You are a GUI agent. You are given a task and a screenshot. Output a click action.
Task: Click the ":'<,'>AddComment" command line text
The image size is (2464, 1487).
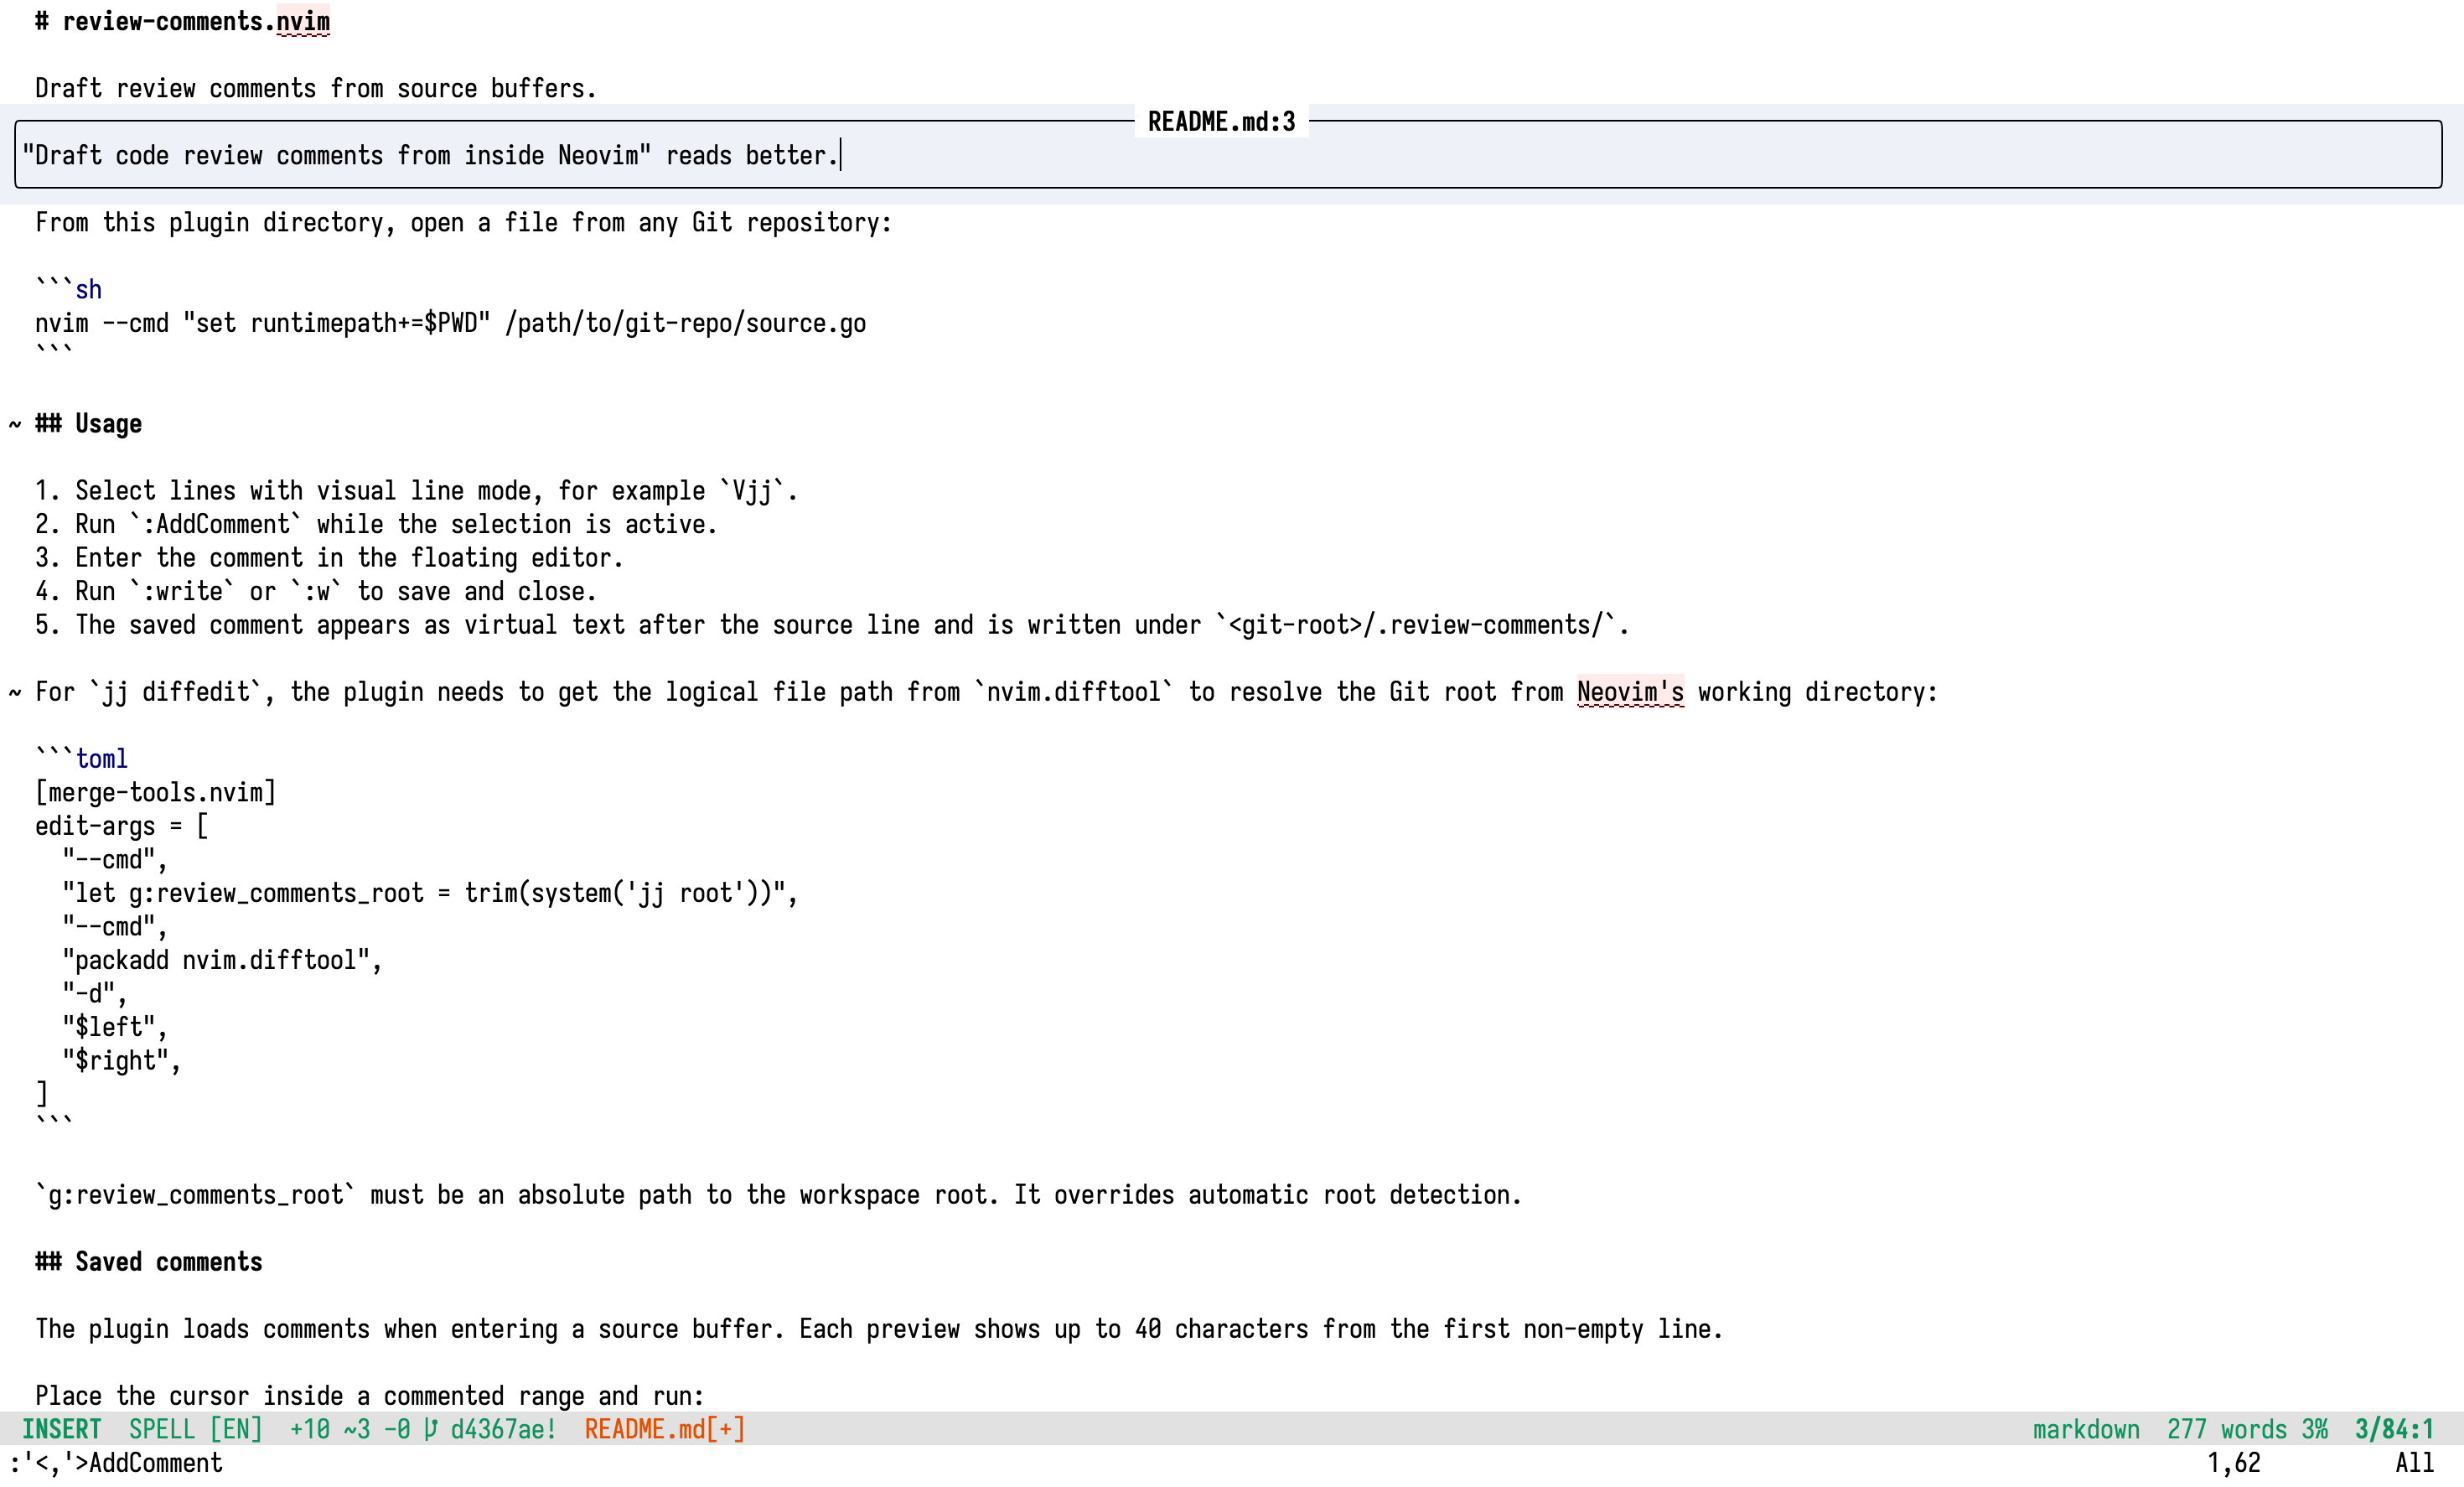click(115, 1463)
